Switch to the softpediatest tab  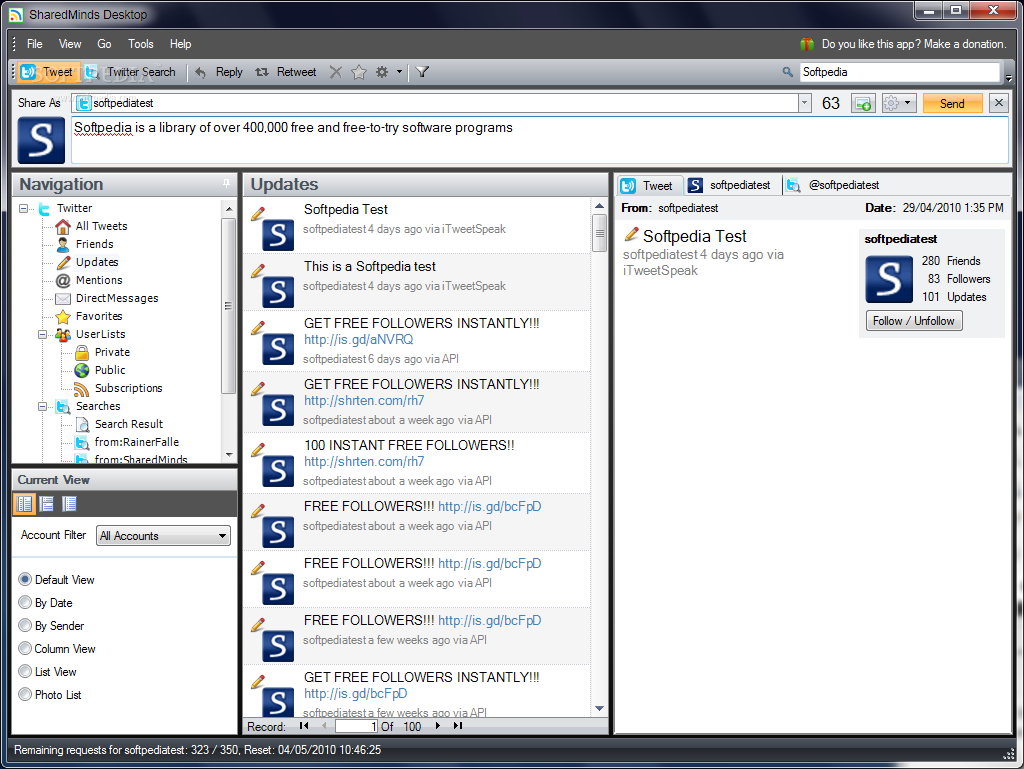730,185
